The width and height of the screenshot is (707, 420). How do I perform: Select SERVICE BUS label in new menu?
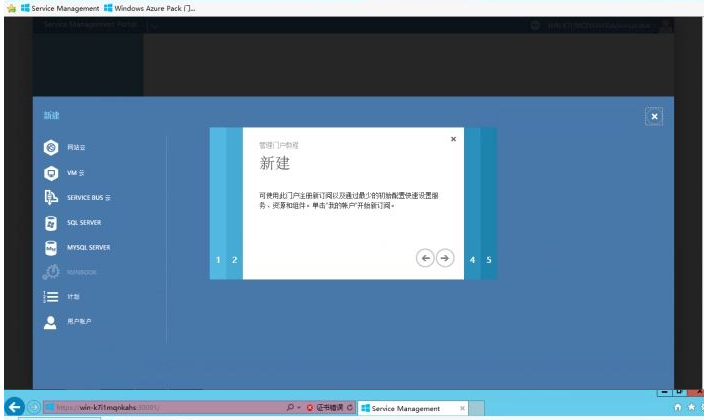pos(89,198)
